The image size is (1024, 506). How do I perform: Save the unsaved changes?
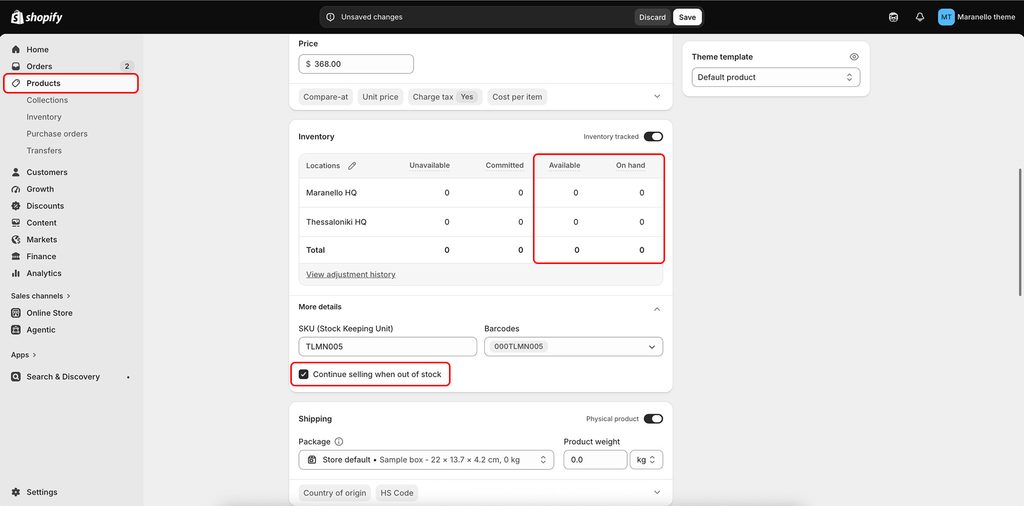(687, 18)
